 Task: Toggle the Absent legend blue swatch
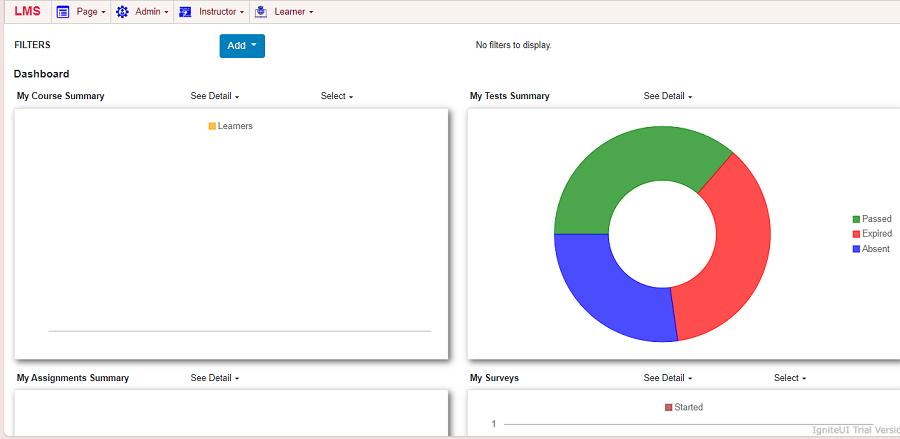coord(856,249)
